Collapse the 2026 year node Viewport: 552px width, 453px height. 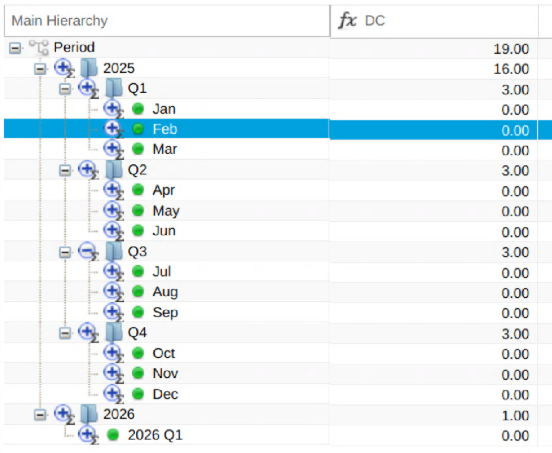coord(40,415)
